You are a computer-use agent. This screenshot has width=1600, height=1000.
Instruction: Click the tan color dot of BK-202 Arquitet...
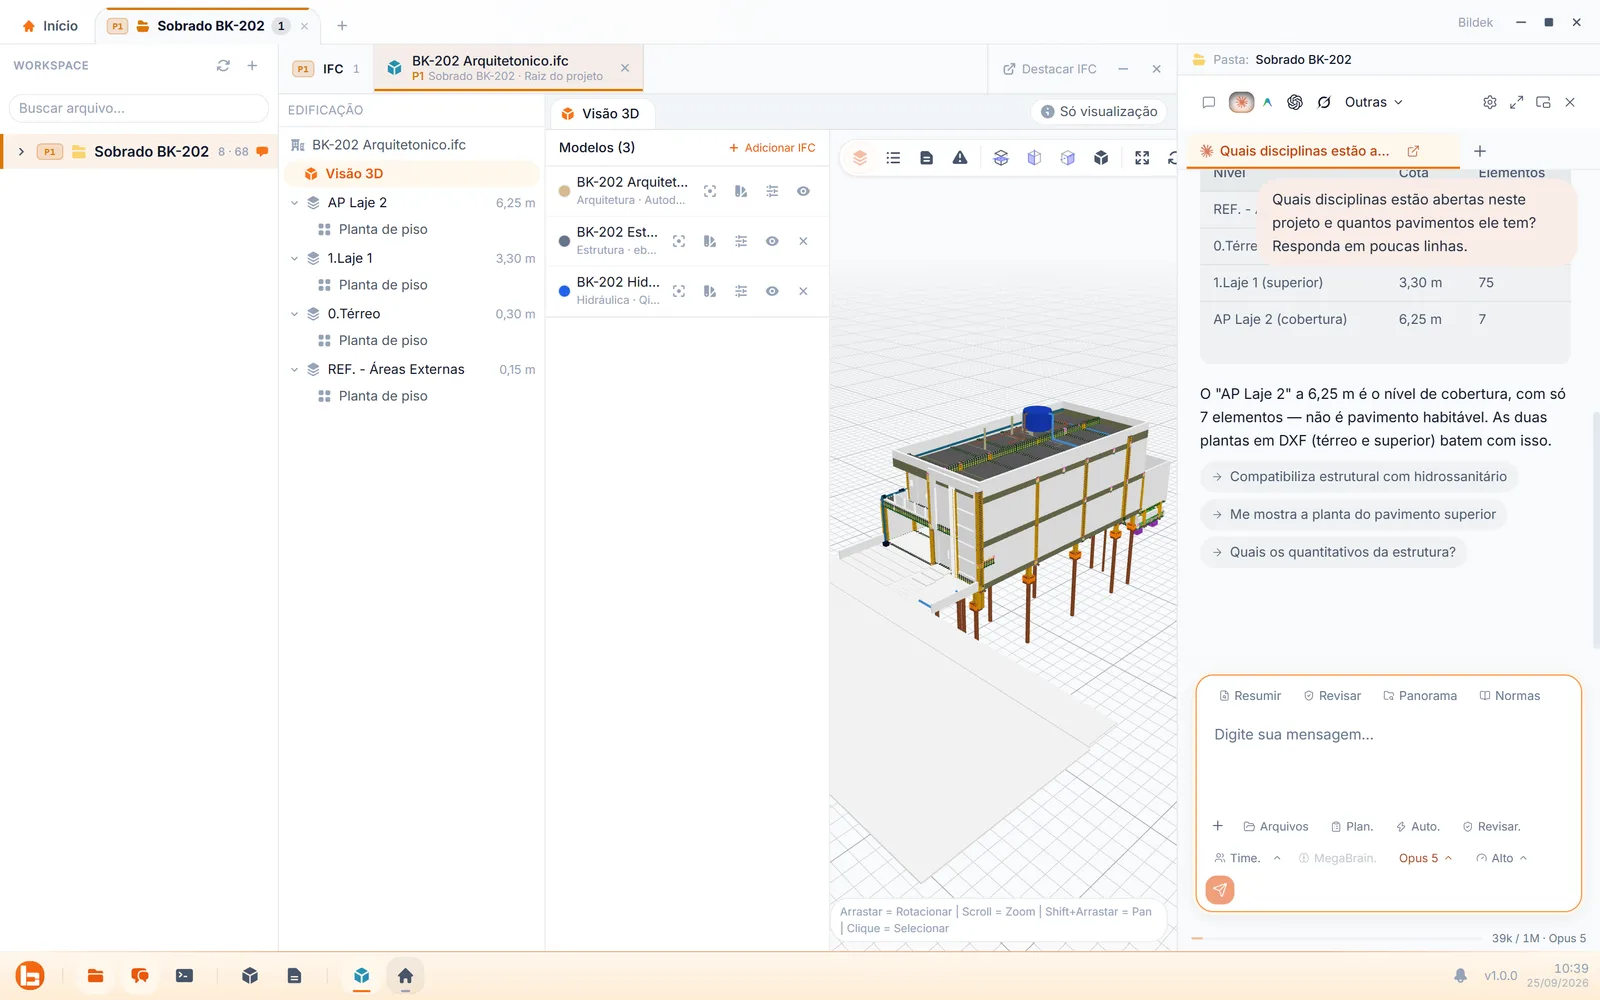(564, 191)
